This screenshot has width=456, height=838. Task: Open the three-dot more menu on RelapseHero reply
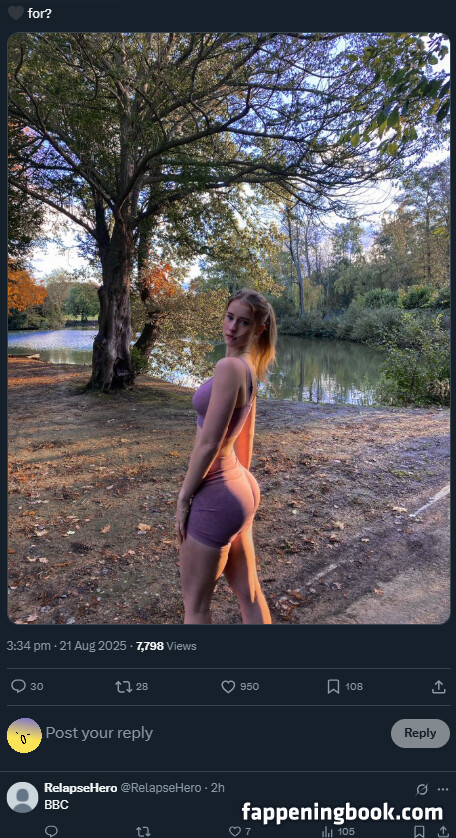[443, 789]
